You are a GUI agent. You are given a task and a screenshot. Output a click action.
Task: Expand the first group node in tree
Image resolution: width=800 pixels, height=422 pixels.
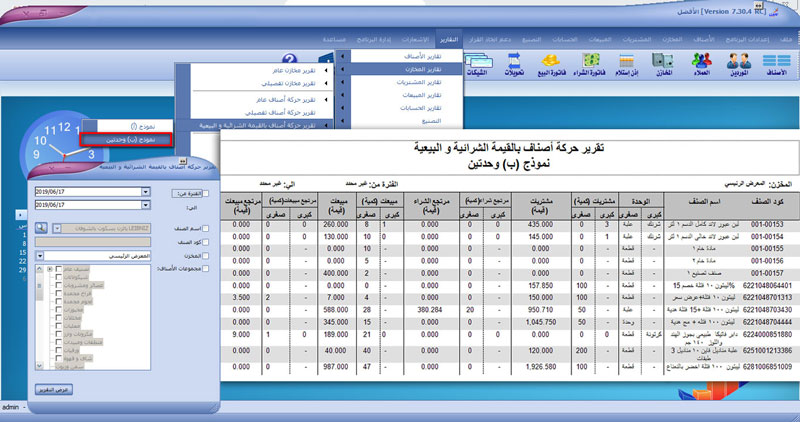[50, 269]
